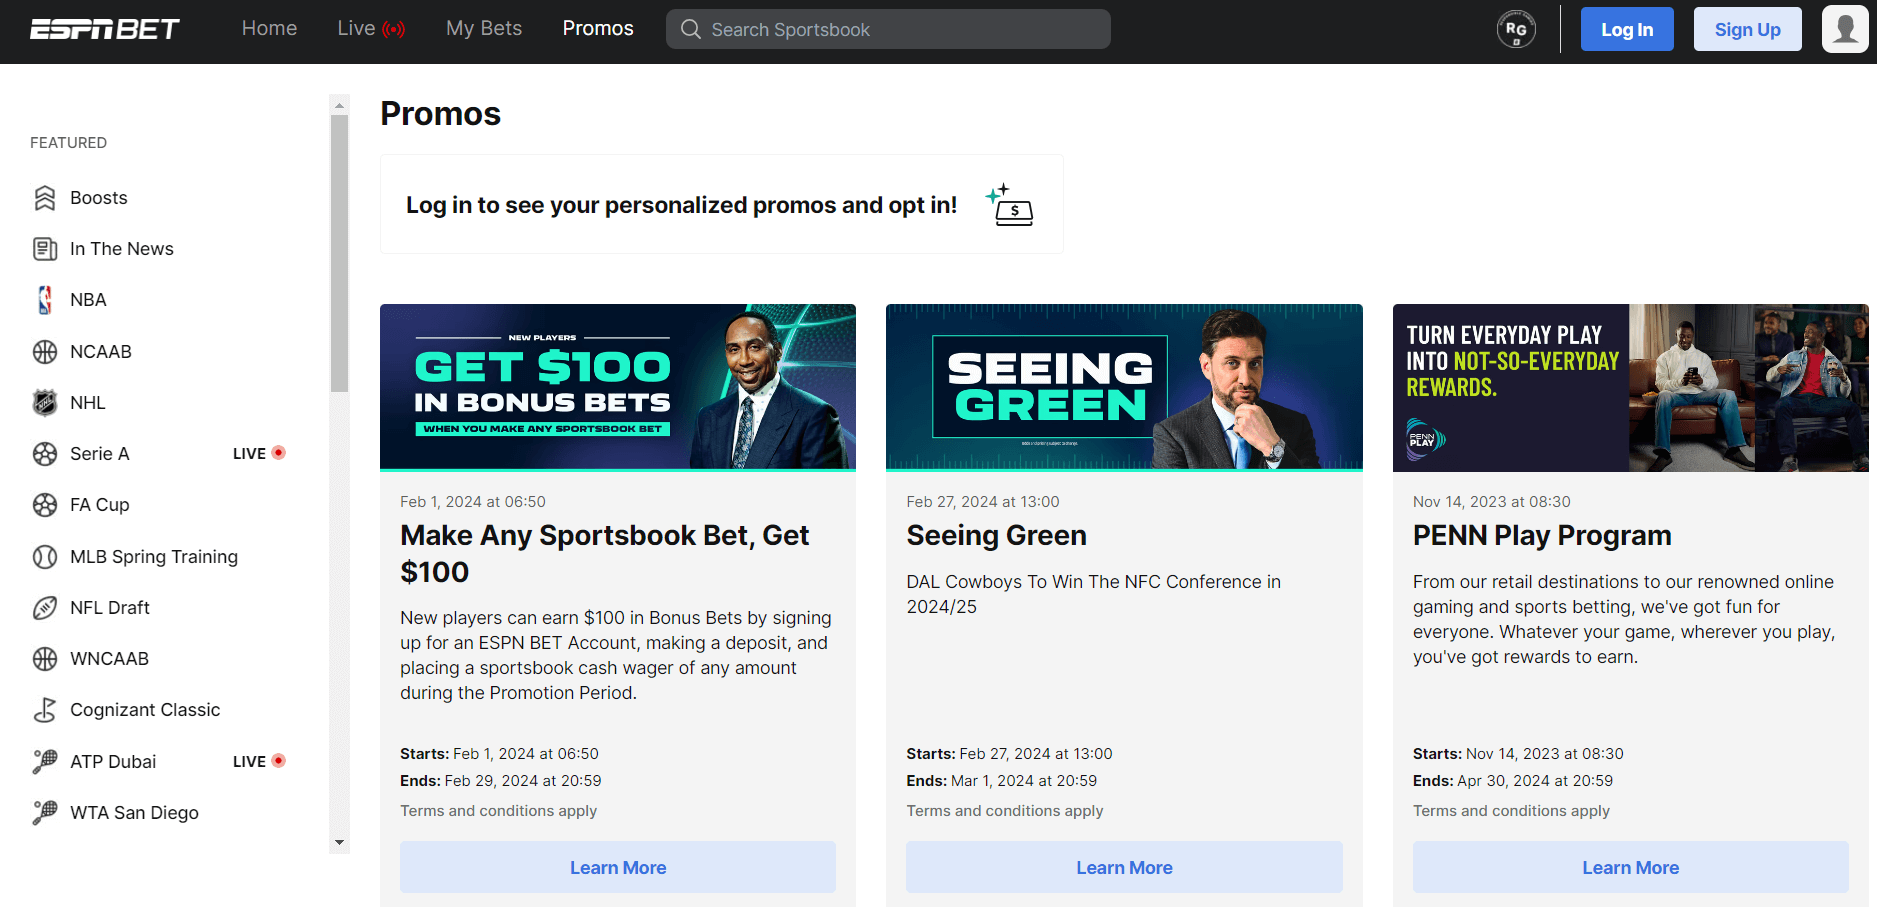Image resolution: width=1877 pixels, height=907 pixels.
Task: Select the NHL shield icon
Action: [45, 403]
